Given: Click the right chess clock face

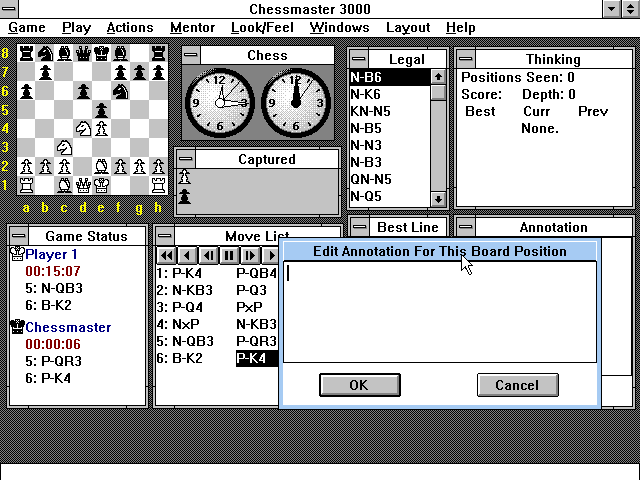Looking at the screenshot, I should coord(296,102).
